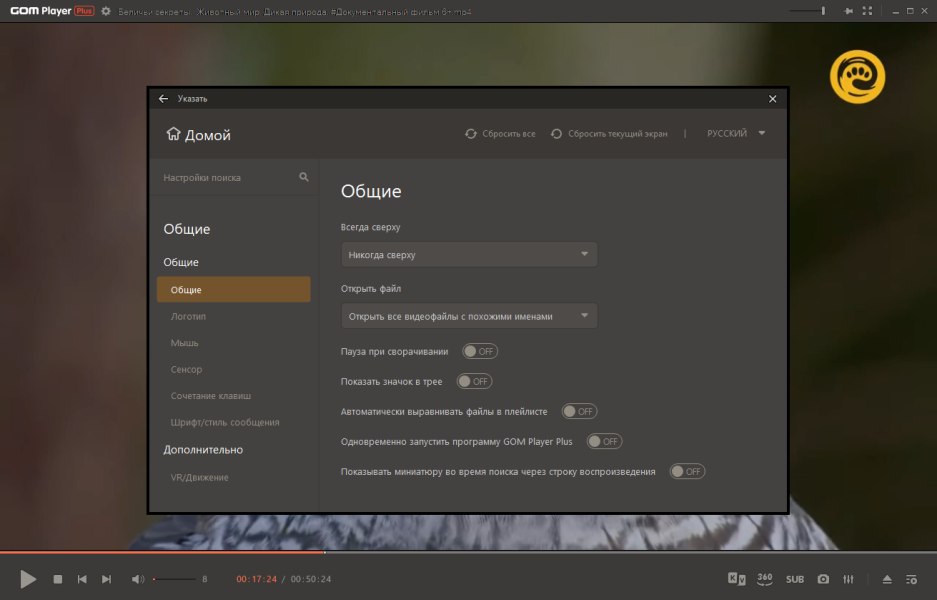Open the Открыть все видеофайлы dropdown
The height and width of the screenshot is (600, 937).
469,316
